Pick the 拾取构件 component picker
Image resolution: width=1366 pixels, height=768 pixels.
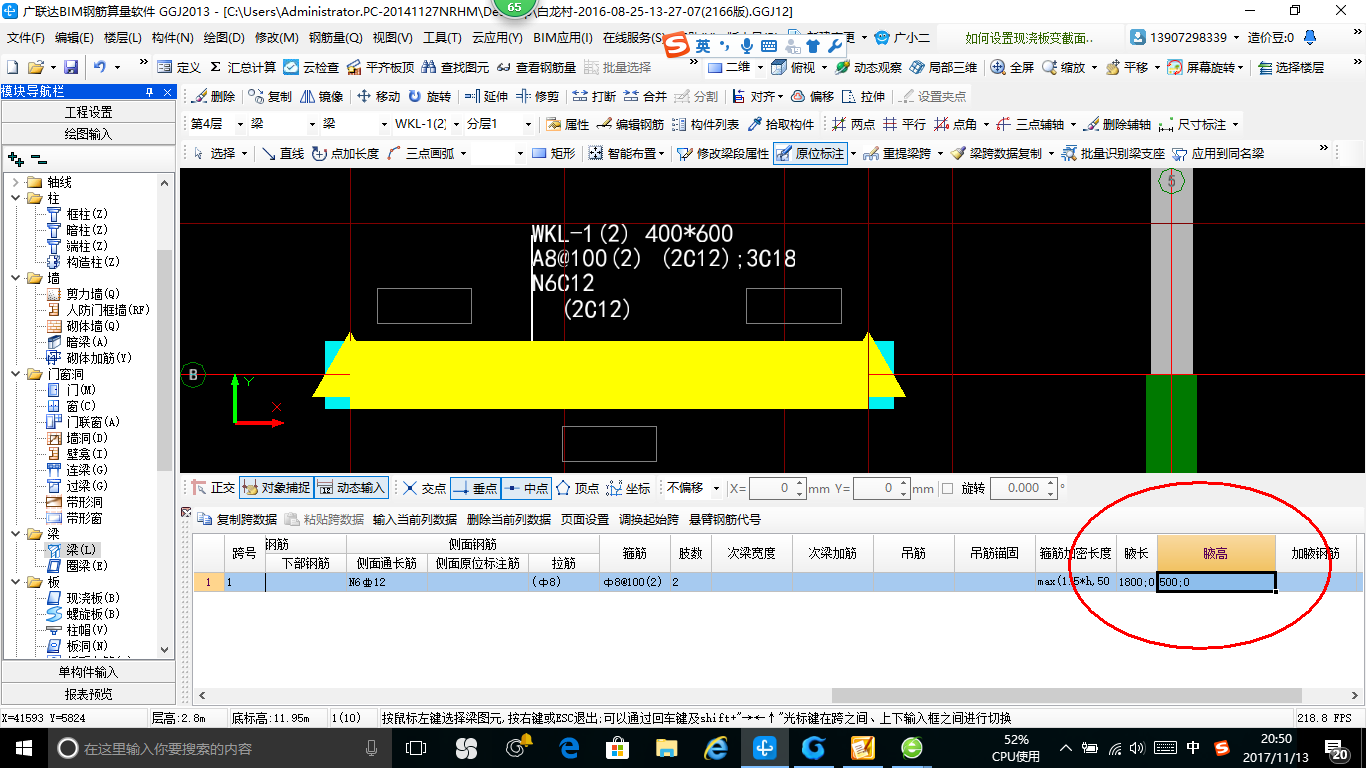coord(781,125)
